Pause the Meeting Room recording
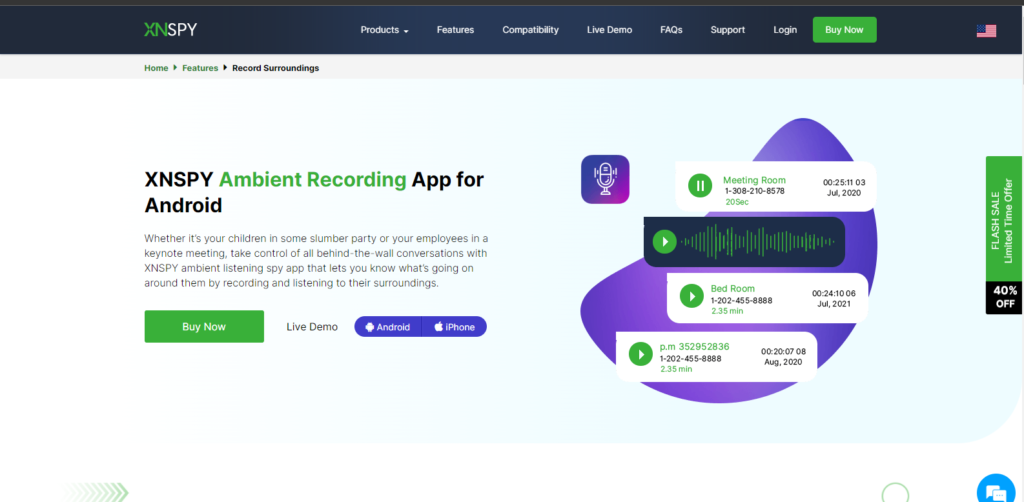 point(700,186)
